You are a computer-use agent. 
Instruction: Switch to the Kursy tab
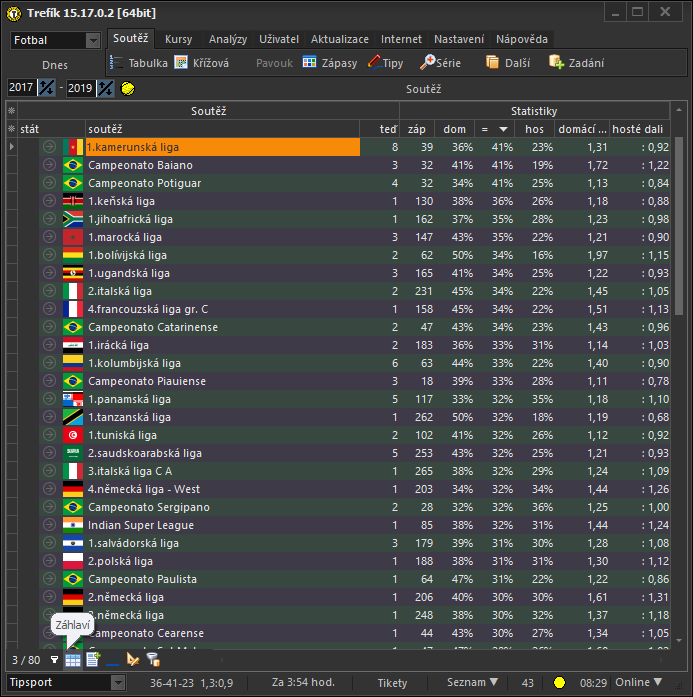point(178,39)
